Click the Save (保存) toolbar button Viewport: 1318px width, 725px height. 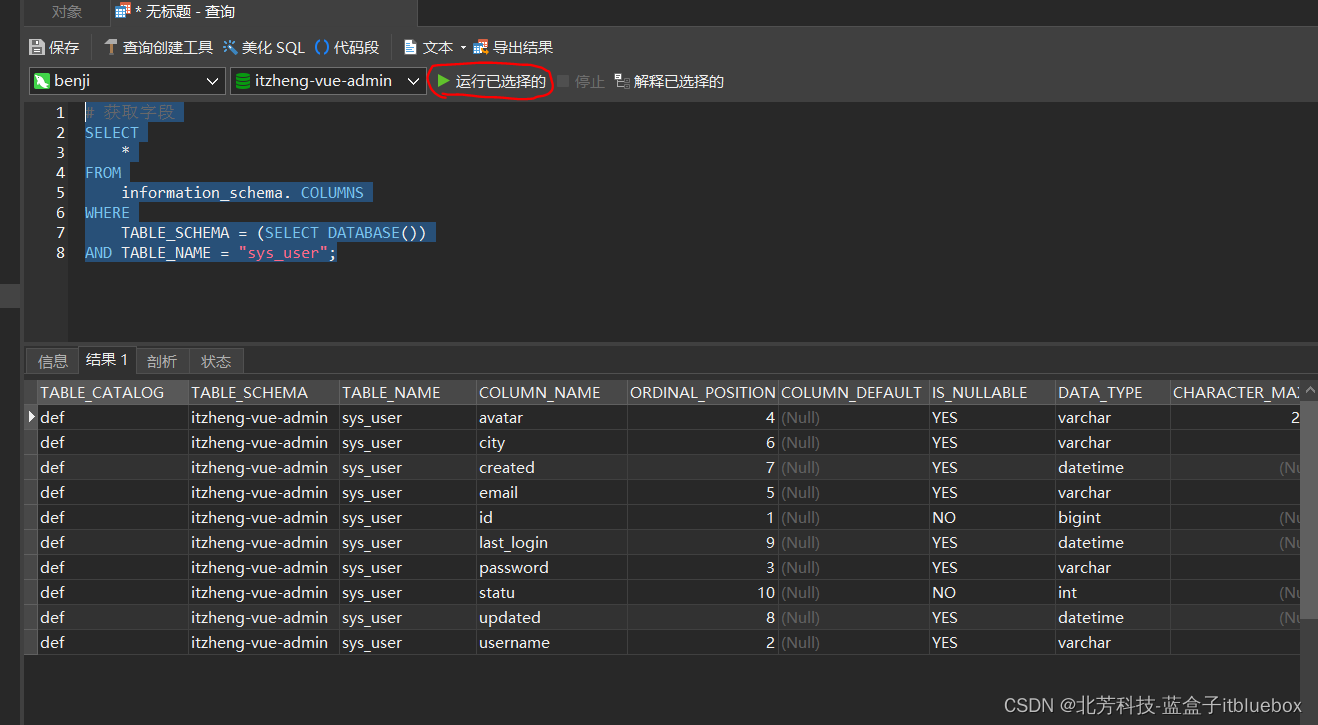pyautogui.click(x=54, y=47)
